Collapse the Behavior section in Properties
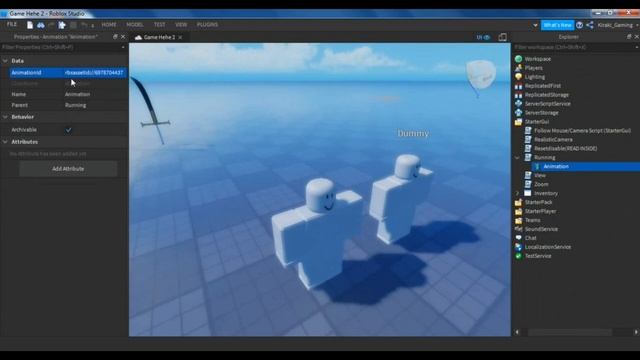Image resolution: width=640 pixels, height=360 pixels. pyautogui.click(x=5, y=117)
